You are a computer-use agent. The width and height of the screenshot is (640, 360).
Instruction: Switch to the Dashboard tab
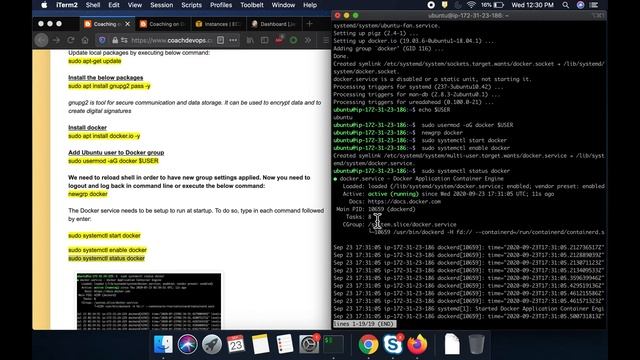[274, 24]
